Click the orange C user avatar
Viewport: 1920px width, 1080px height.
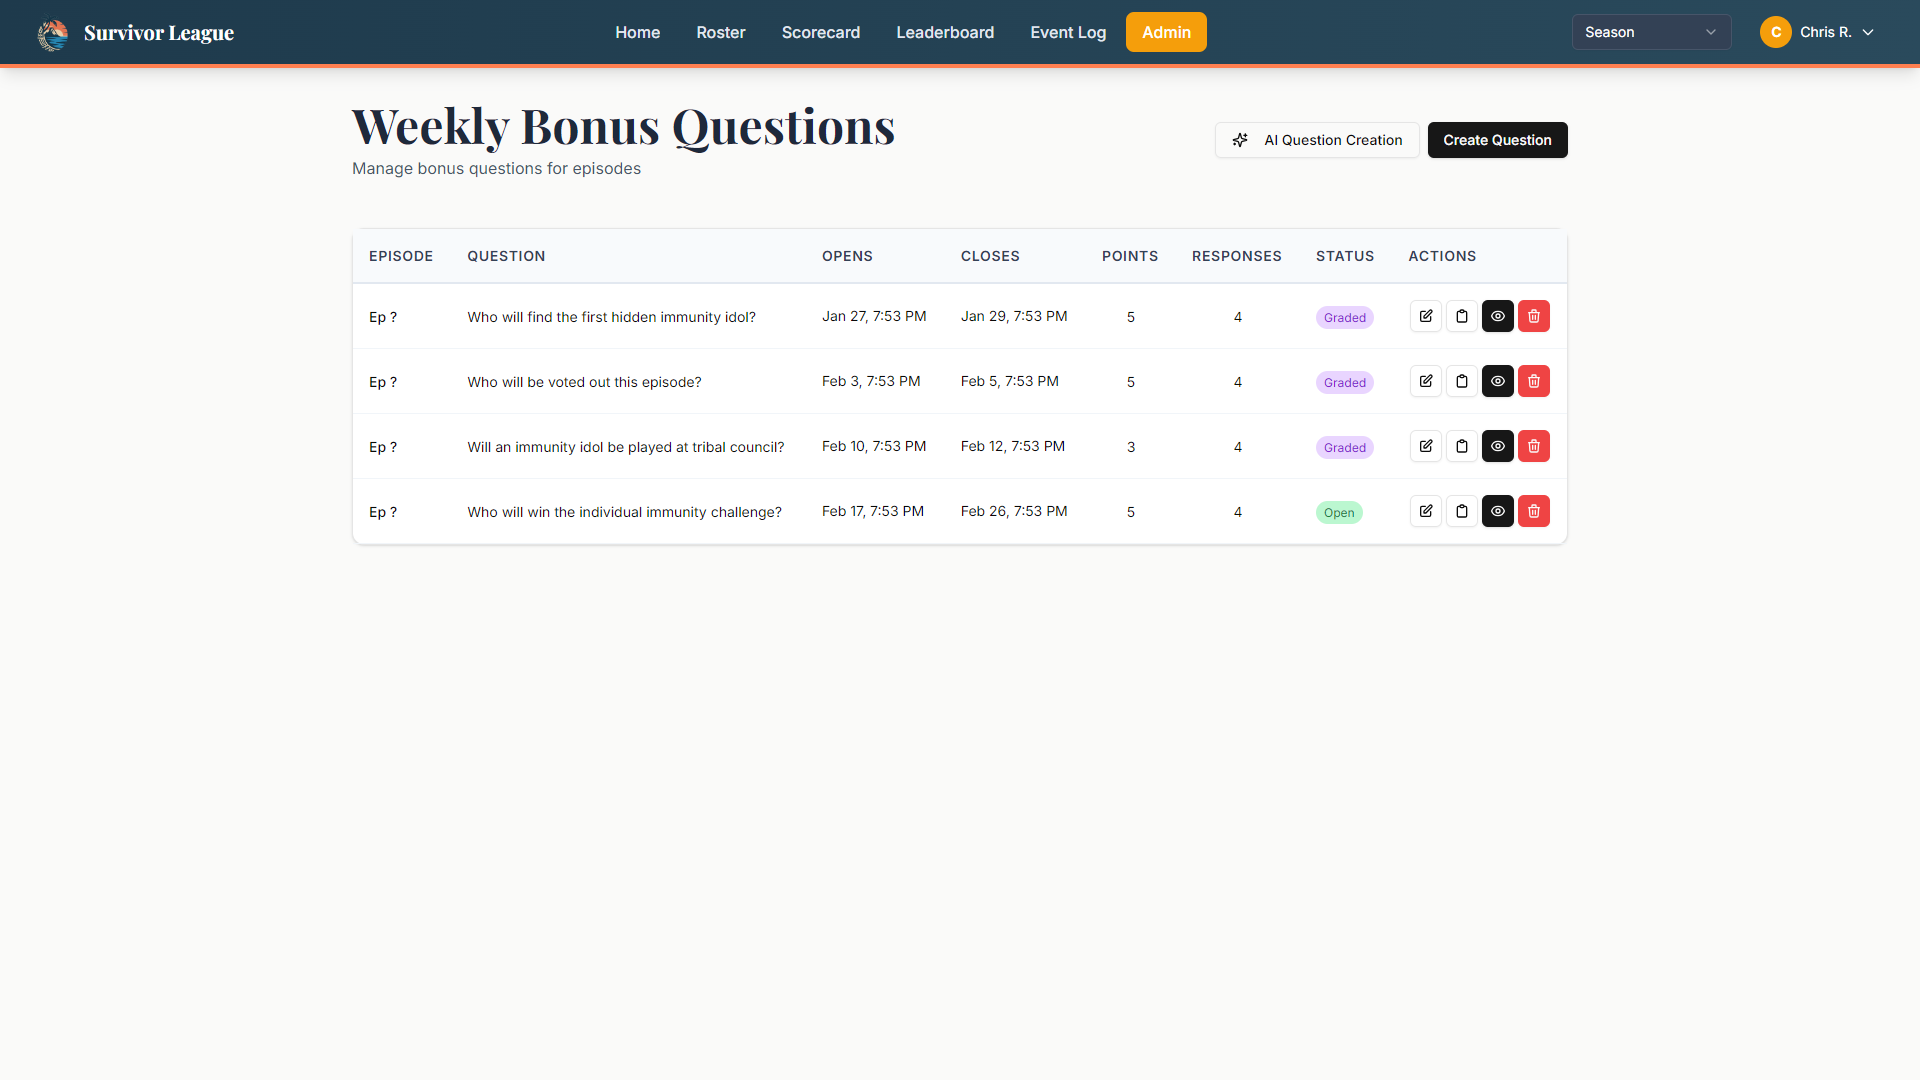[x=1776, y=32]
